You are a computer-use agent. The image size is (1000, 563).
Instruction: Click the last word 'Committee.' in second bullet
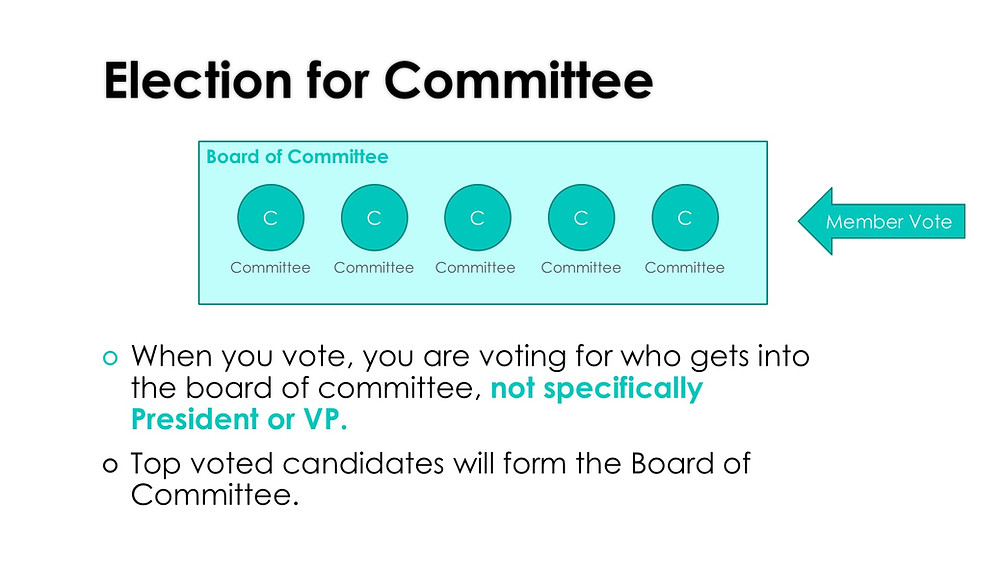click(215, 495)
